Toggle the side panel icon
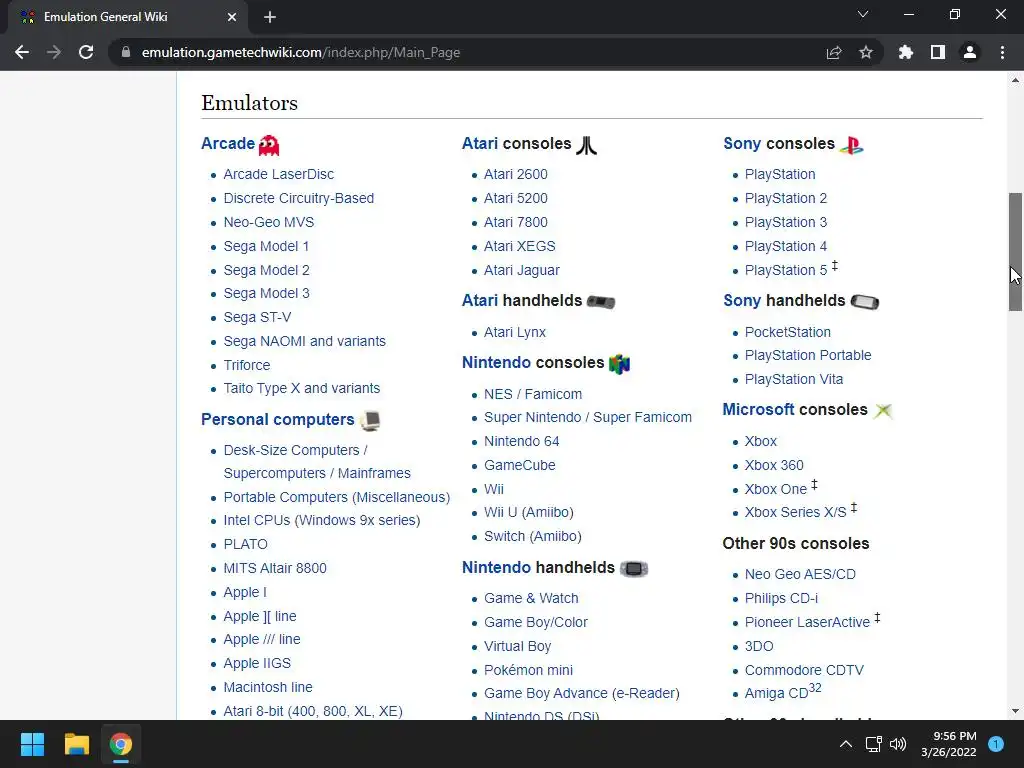The height and width of the screenshot is (768, 1024). 938,52
